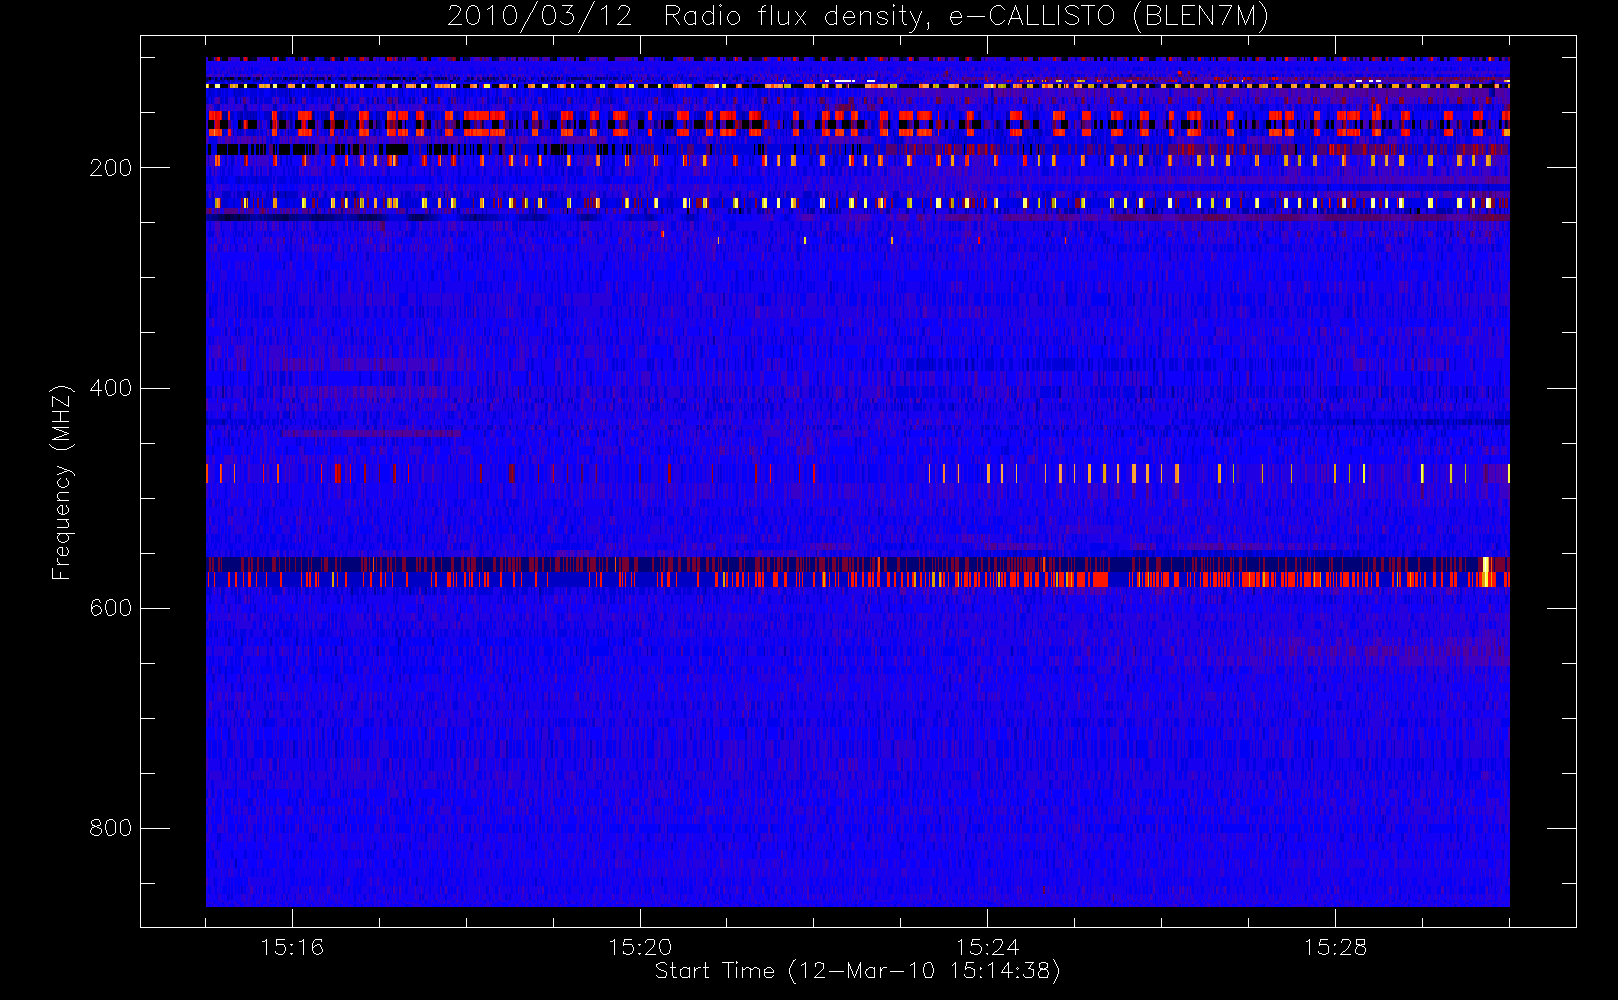This screenshot has width=1618, height=1000.
Task: Click the 15:16 time tick label
Action: point(292,947)
